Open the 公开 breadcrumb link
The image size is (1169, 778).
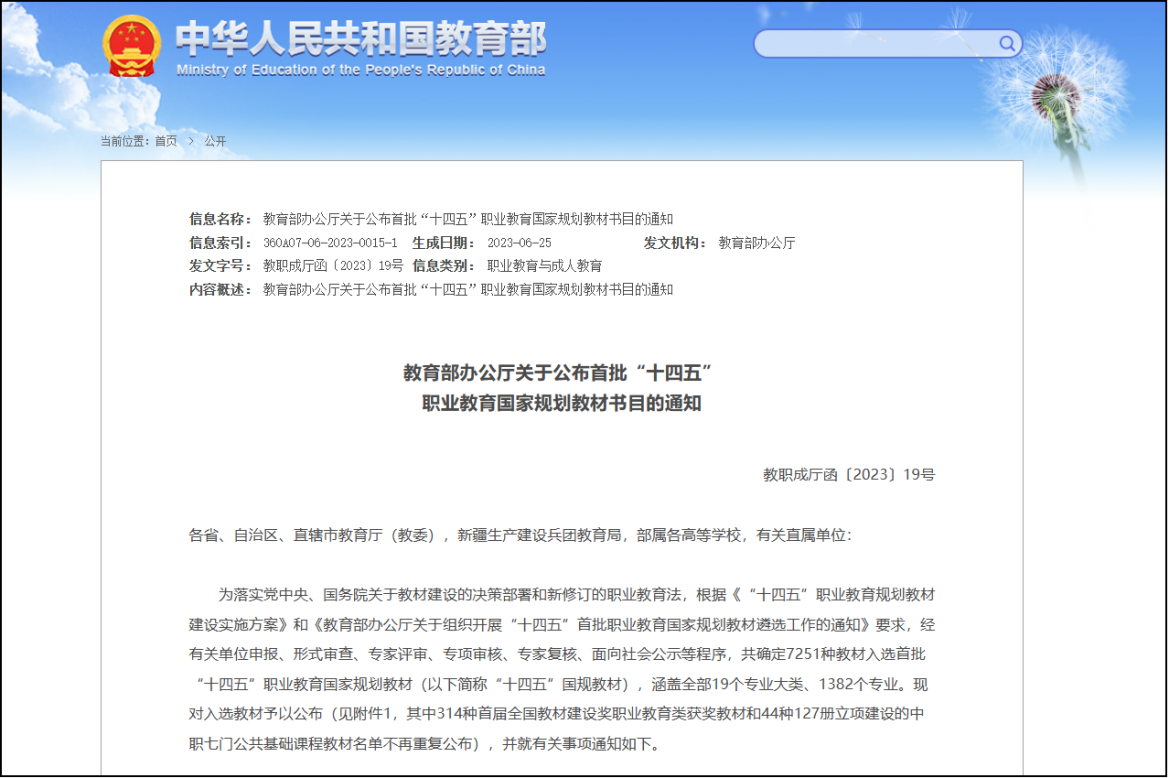(x=215, y=141)
